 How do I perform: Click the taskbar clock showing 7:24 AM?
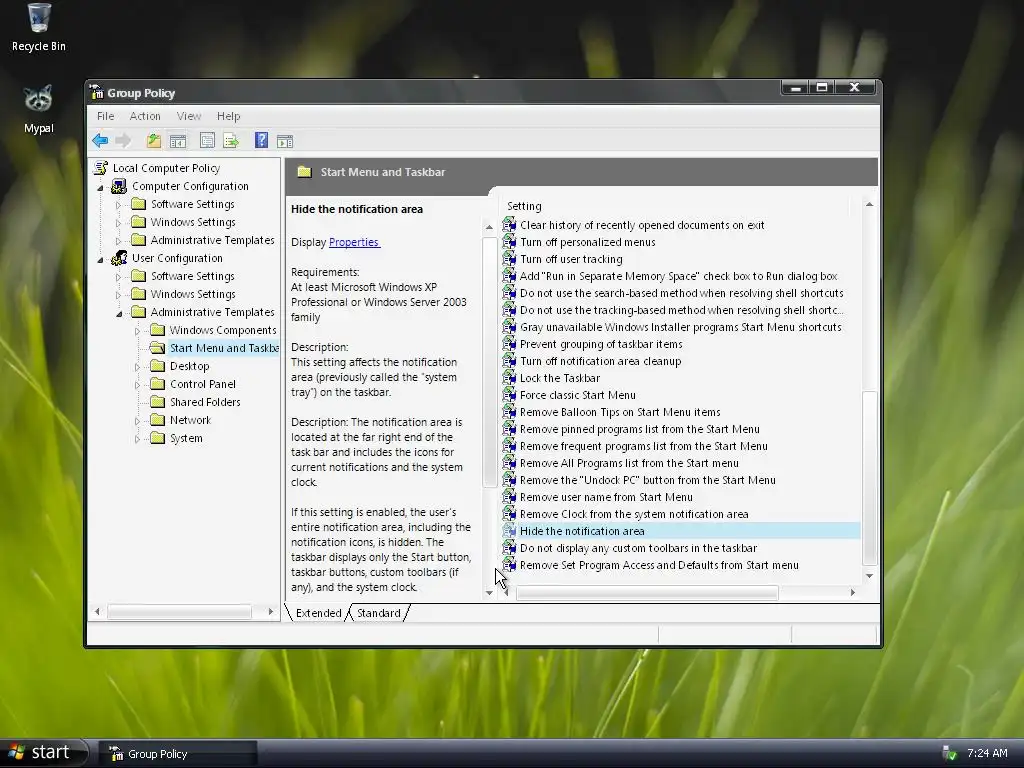987,753
